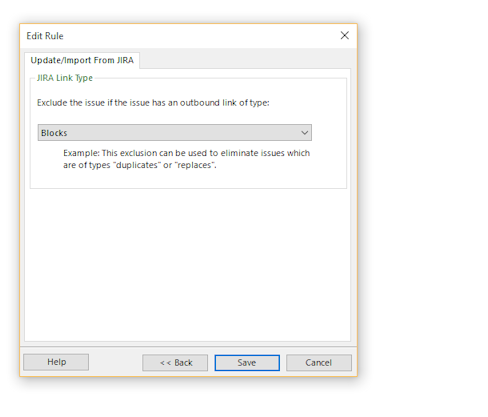The height and width of the screenshot is (417, 488).
Task: Click the Example description paragraph
Action: pos(186,159)
